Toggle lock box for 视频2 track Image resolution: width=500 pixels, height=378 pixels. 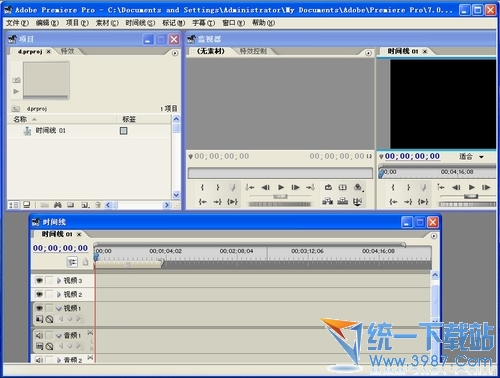[x=49, y=294]
